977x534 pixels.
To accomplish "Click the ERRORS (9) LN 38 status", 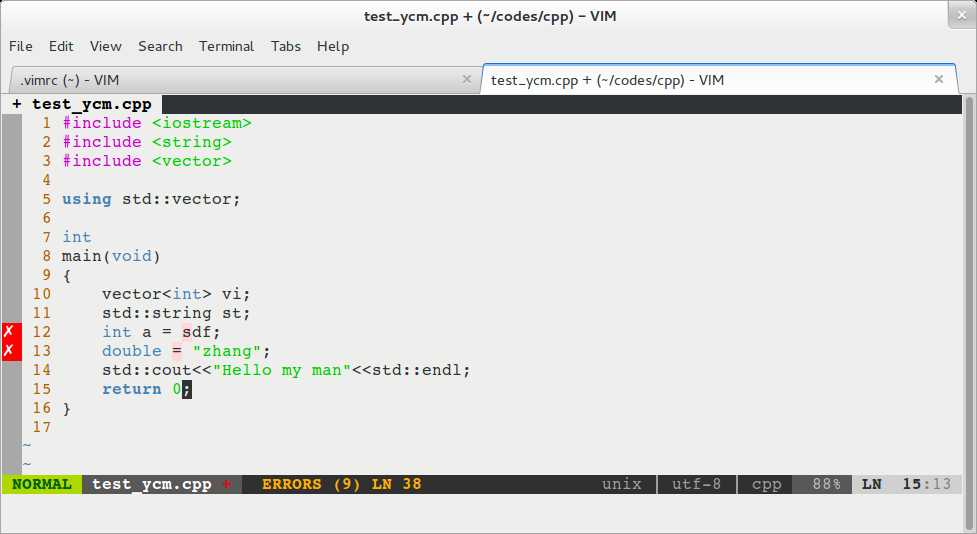I will click(341, 484).
